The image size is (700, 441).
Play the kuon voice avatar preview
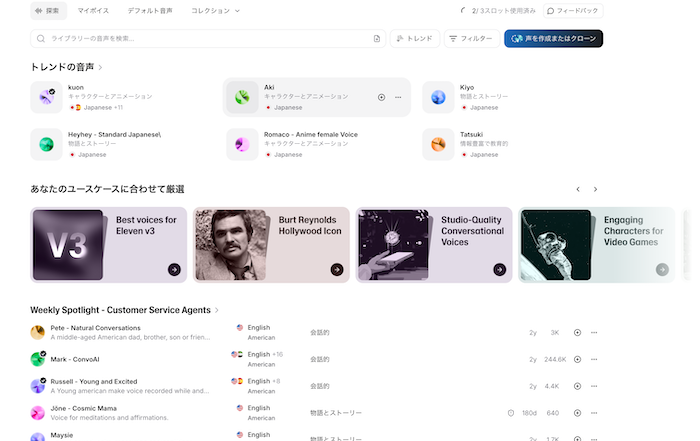pos(47,97)
